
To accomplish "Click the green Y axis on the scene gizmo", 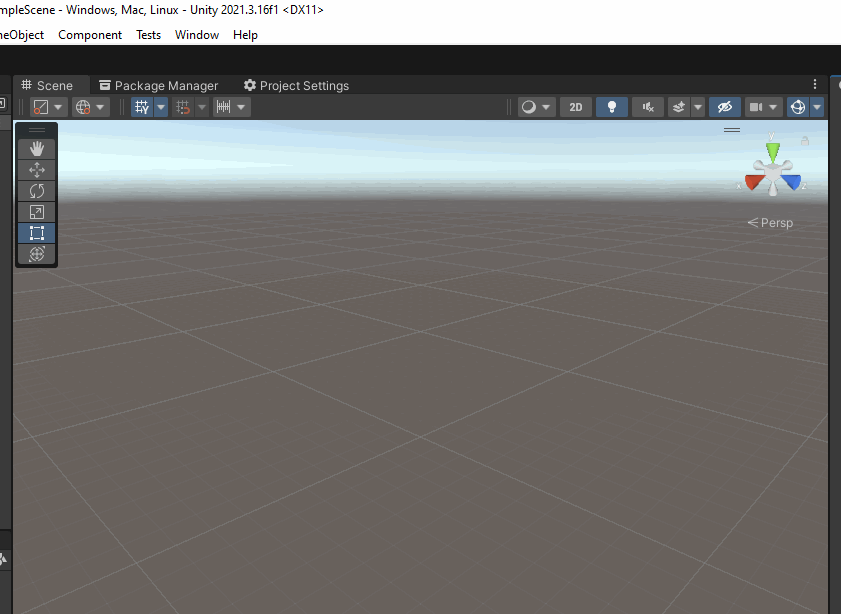I will click(x=773, y=148).
